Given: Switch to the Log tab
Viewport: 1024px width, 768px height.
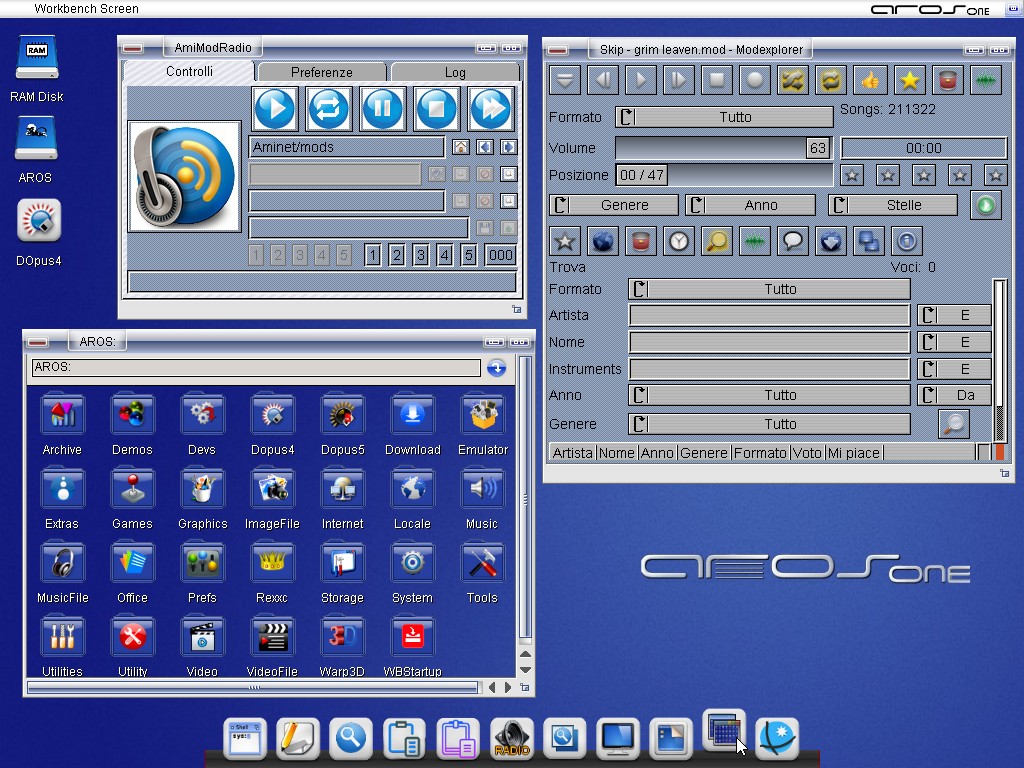Looking at the screenshot, I should click(x=455, y=72).
